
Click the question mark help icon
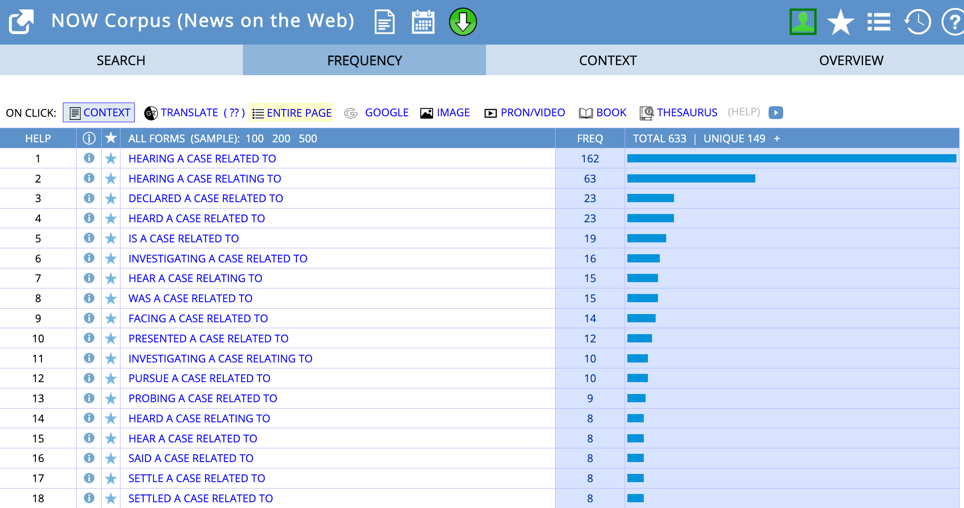tap(953, 22)
